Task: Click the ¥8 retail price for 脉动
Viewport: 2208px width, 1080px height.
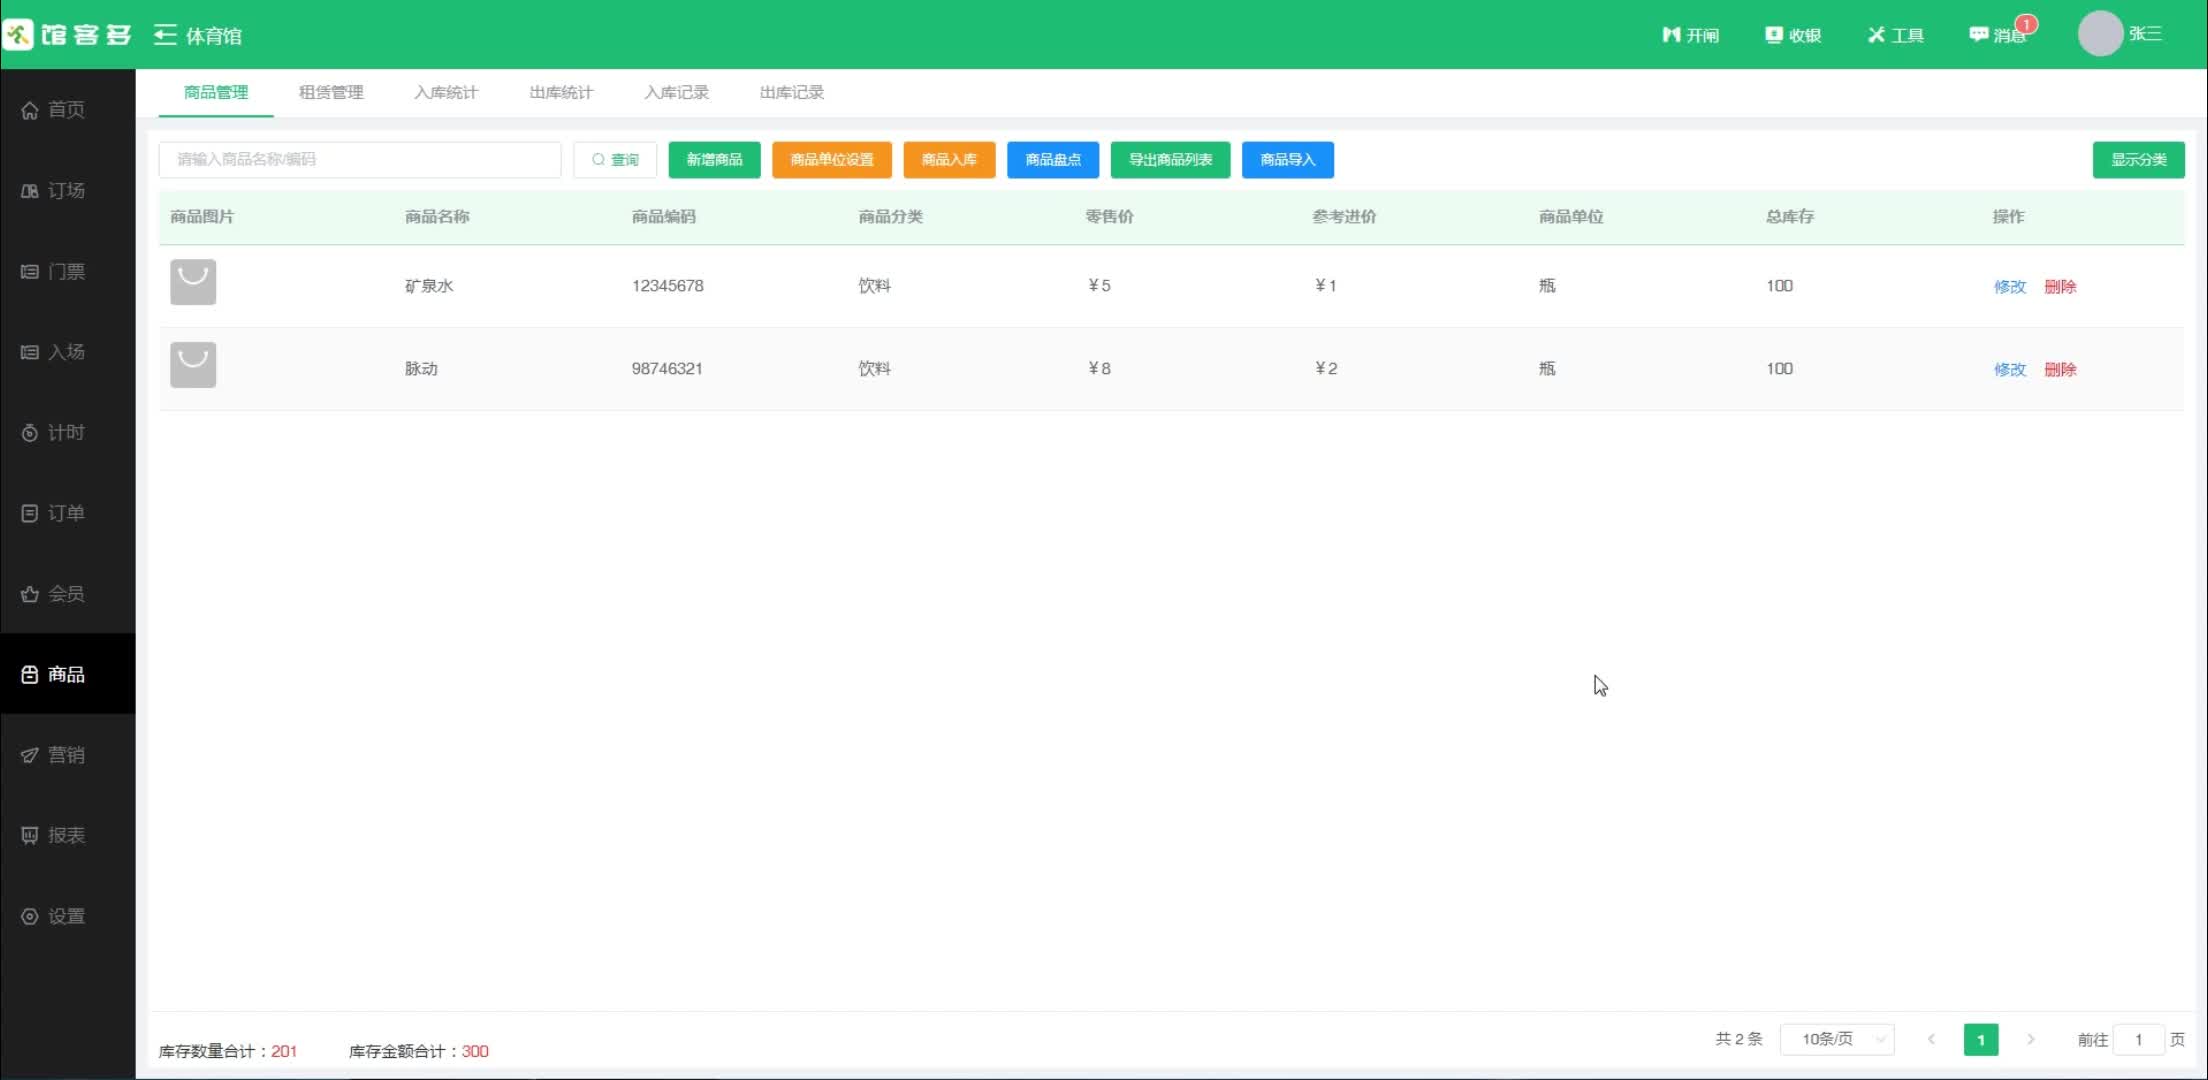Action: click(x=1099, y=369)
